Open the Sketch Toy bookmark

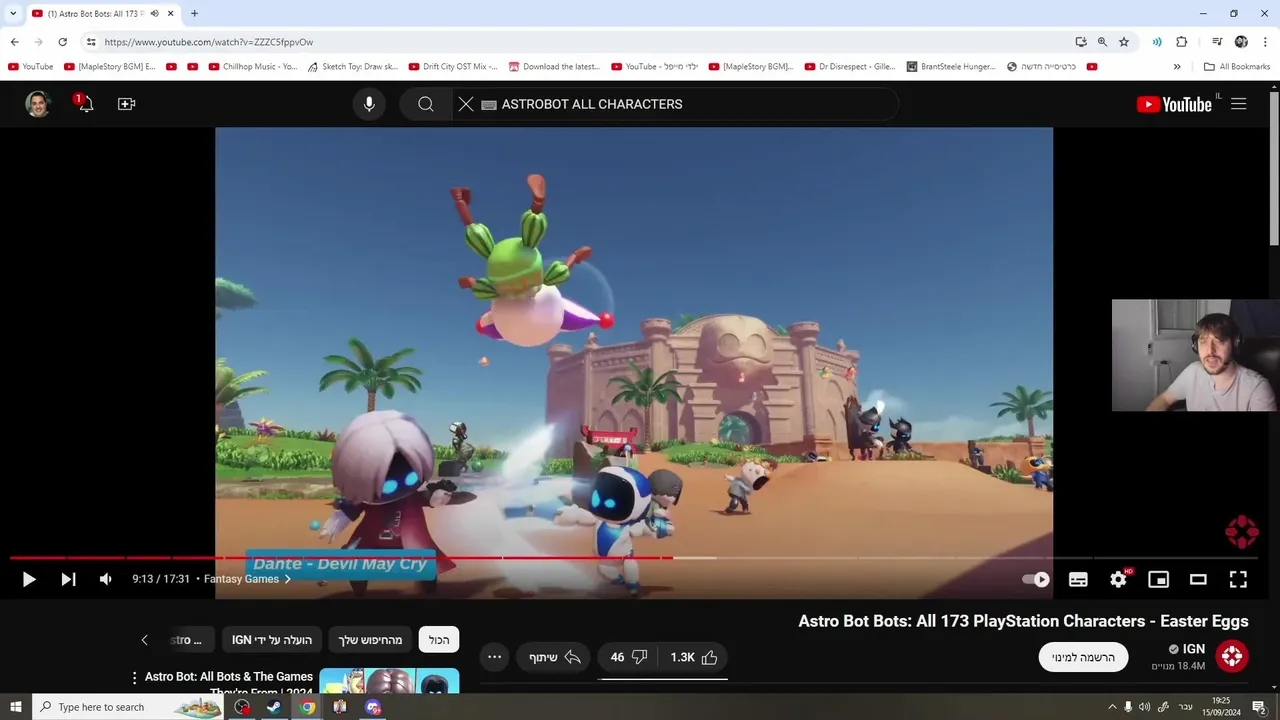tap(352, 67)
